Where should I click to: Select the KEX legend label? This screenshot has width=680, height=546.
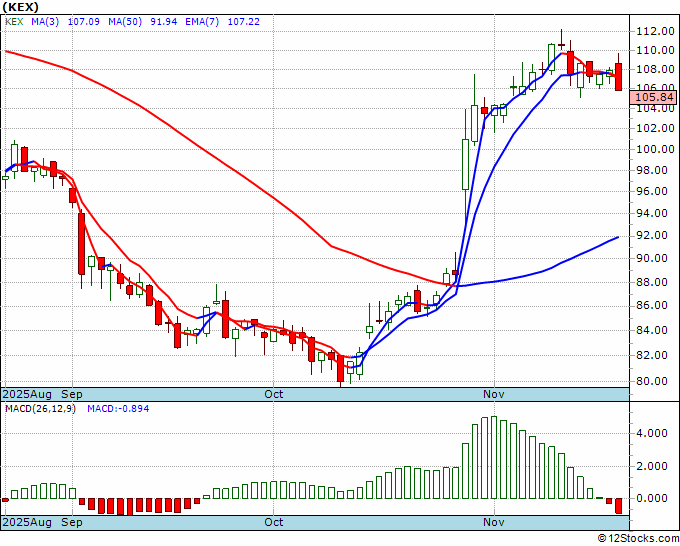coord(14,22)
